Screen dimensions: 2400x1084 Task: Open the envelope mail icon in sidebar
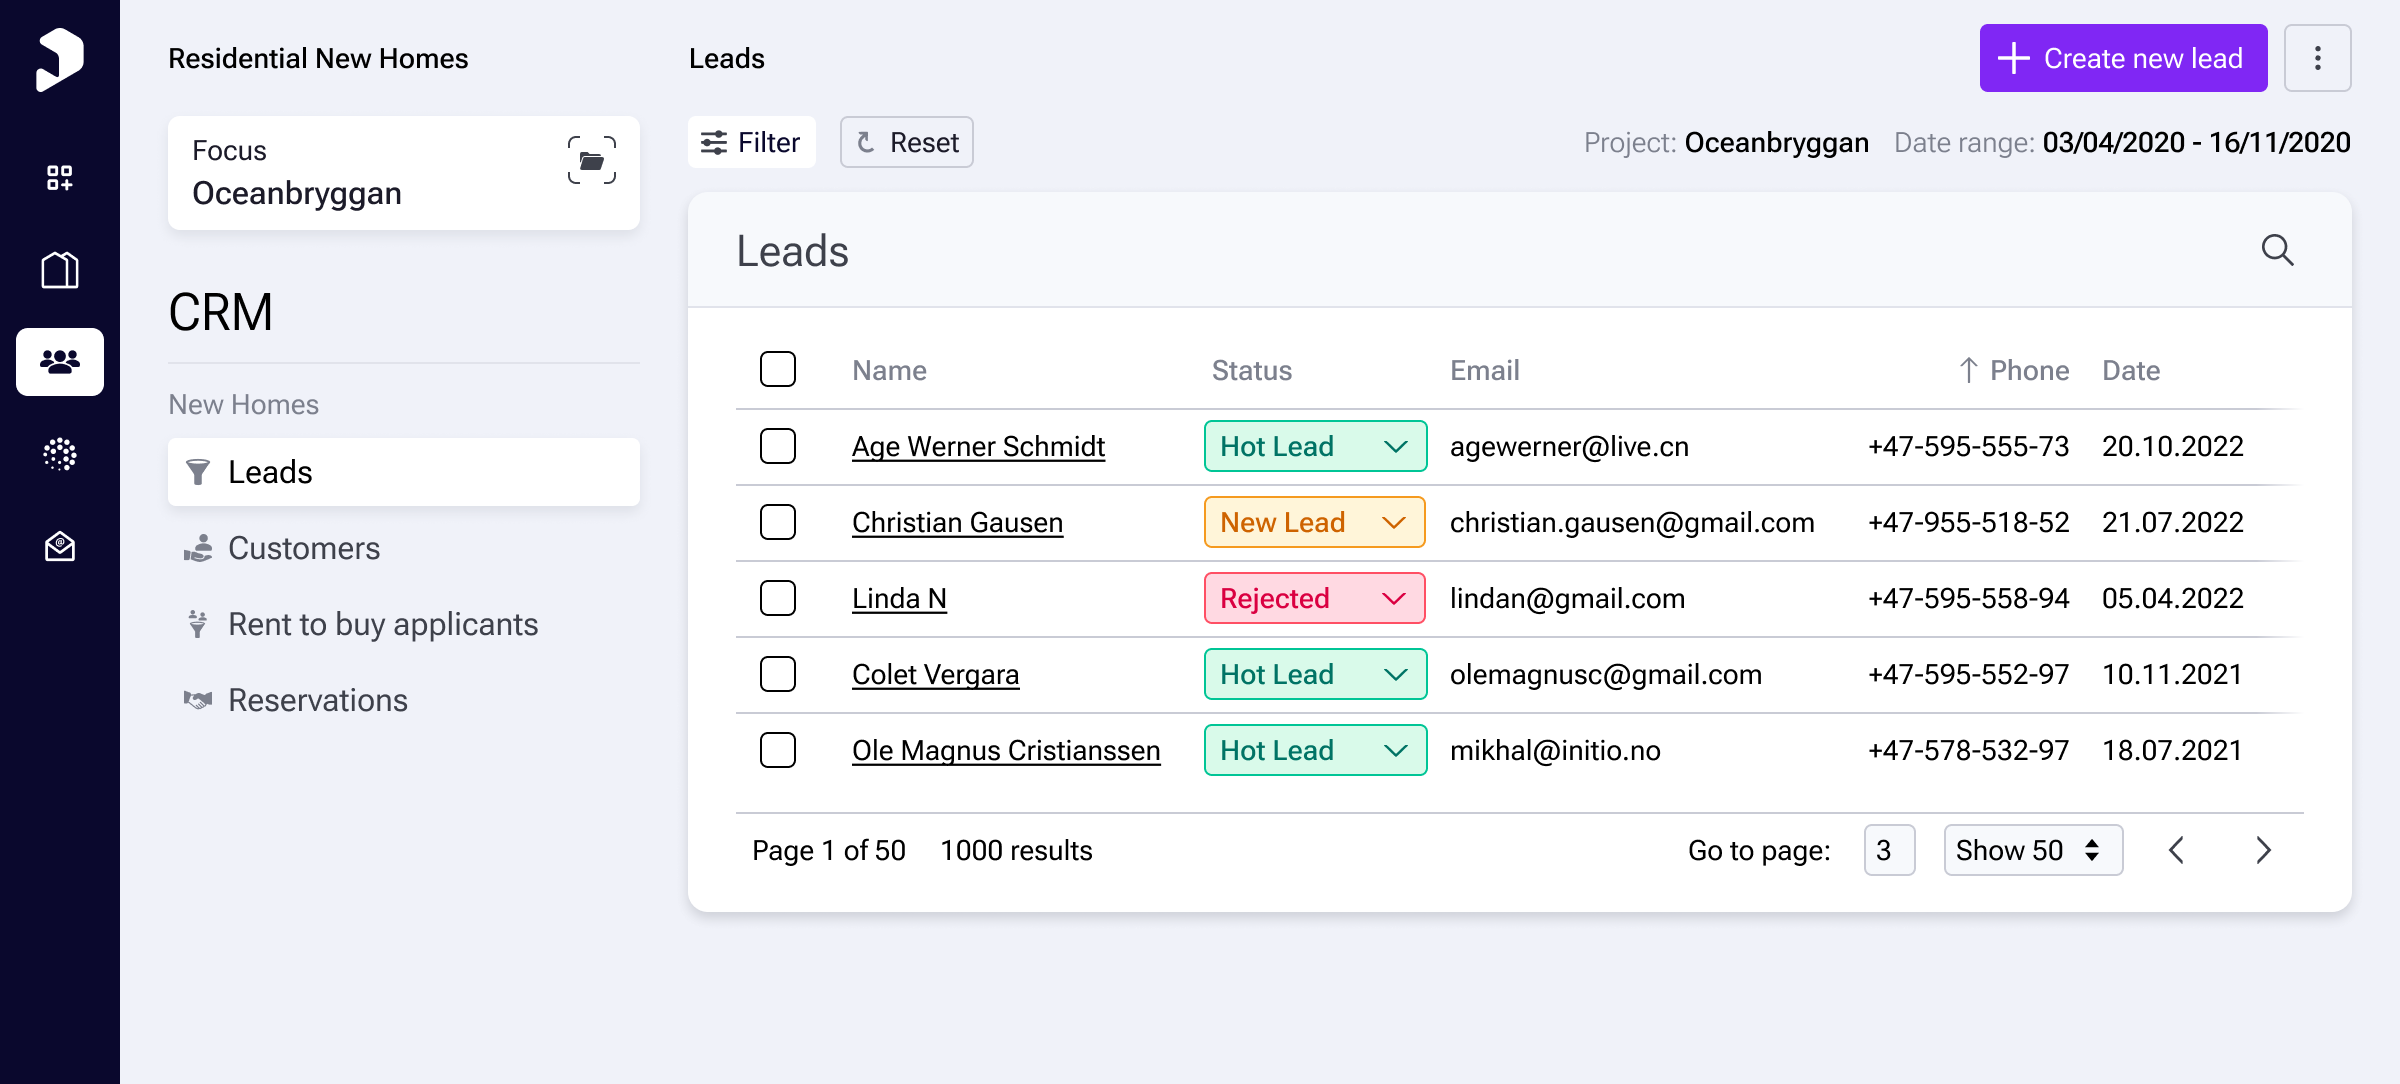coord(60,546)
